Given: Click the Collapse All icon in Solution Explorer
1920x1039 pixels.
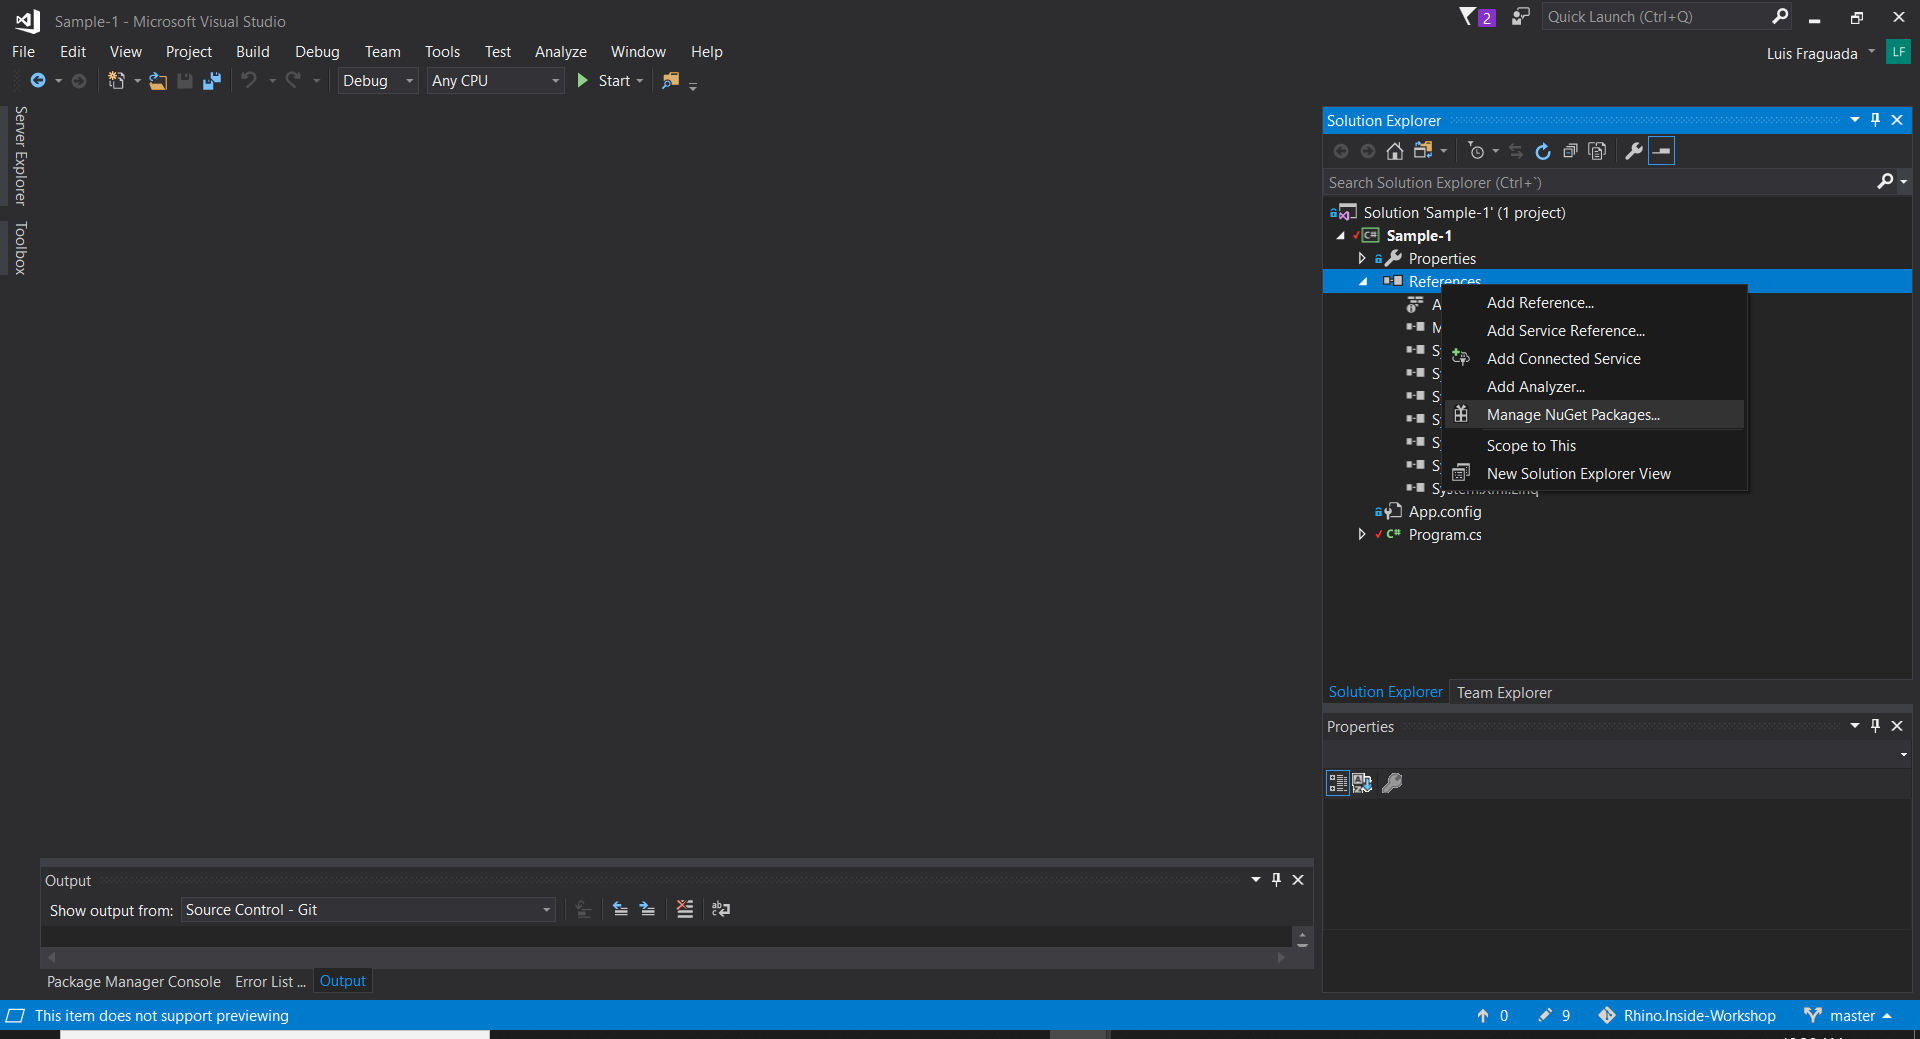Looking at the screenshot, I should [1570, 151].
